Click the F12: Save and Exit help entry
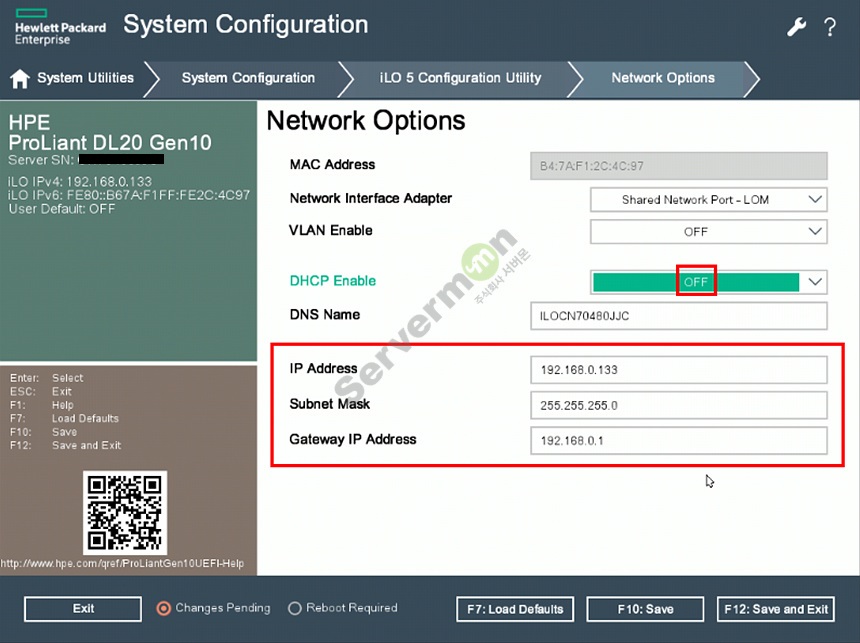 pos(66,445)
